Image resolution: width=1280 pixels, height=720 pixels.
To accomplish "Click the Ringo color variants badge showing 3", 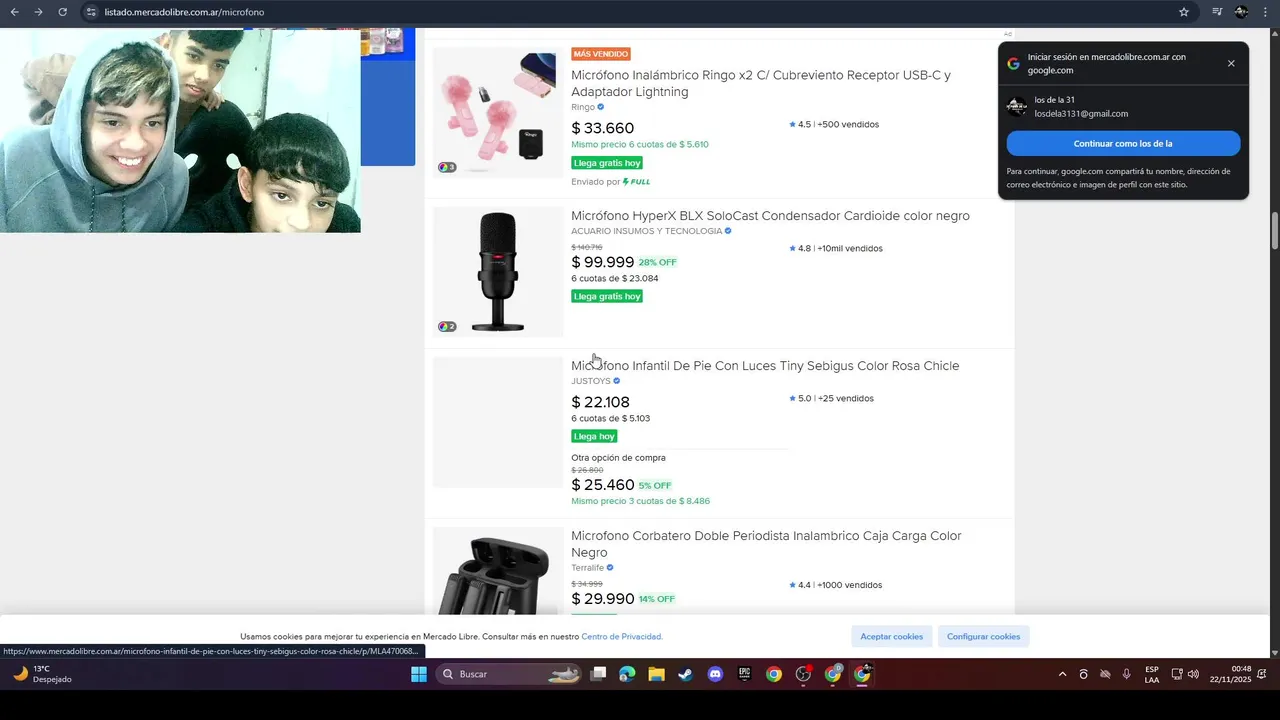I will tap(447, 167).
